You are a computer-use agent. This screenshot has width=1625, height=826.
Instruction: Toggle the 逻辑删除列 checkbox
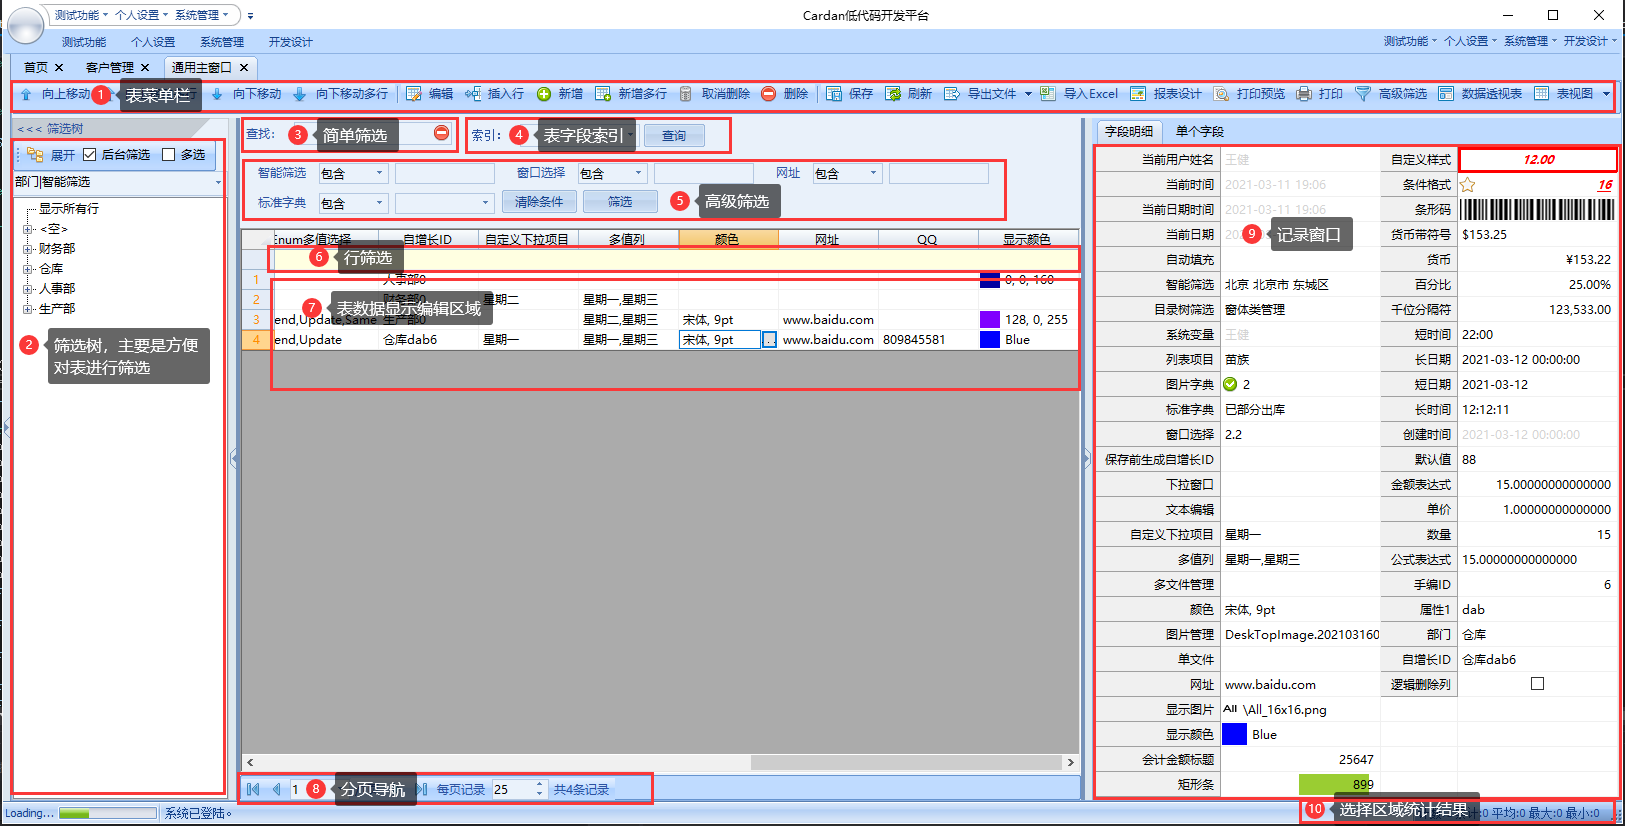[x=1537, y=684]
